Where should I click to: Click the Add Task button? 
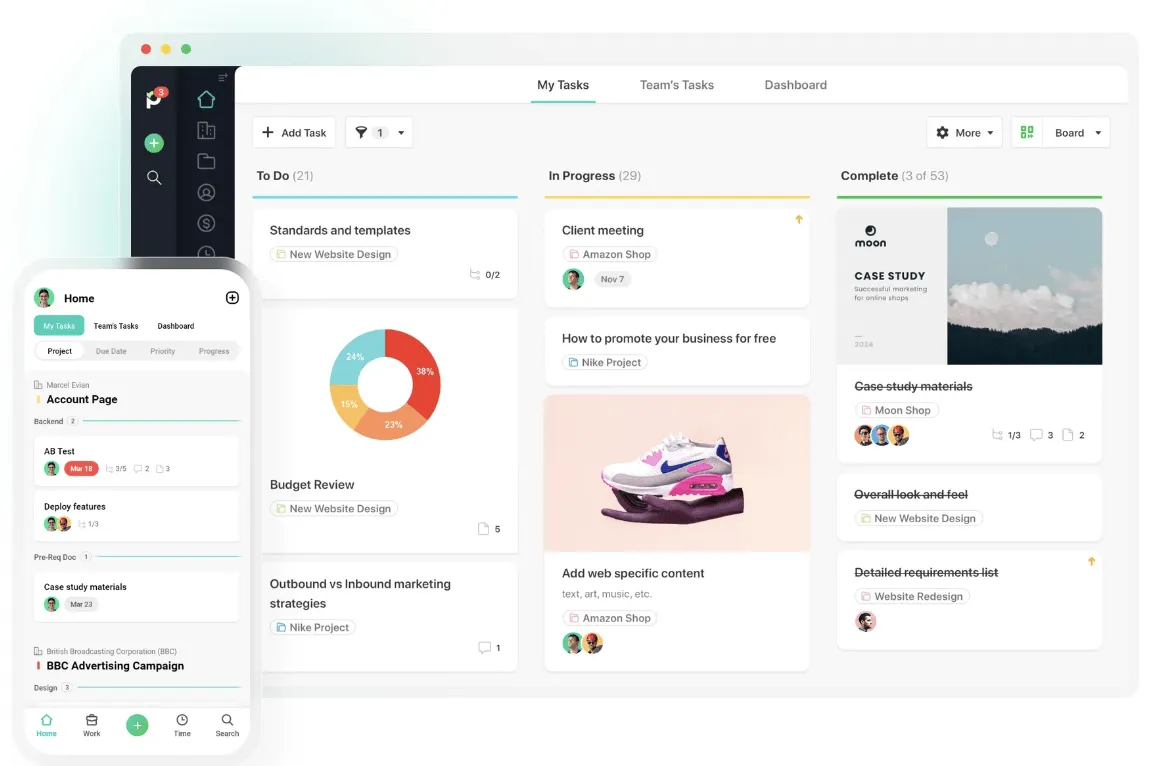click(x=294, y=133)
